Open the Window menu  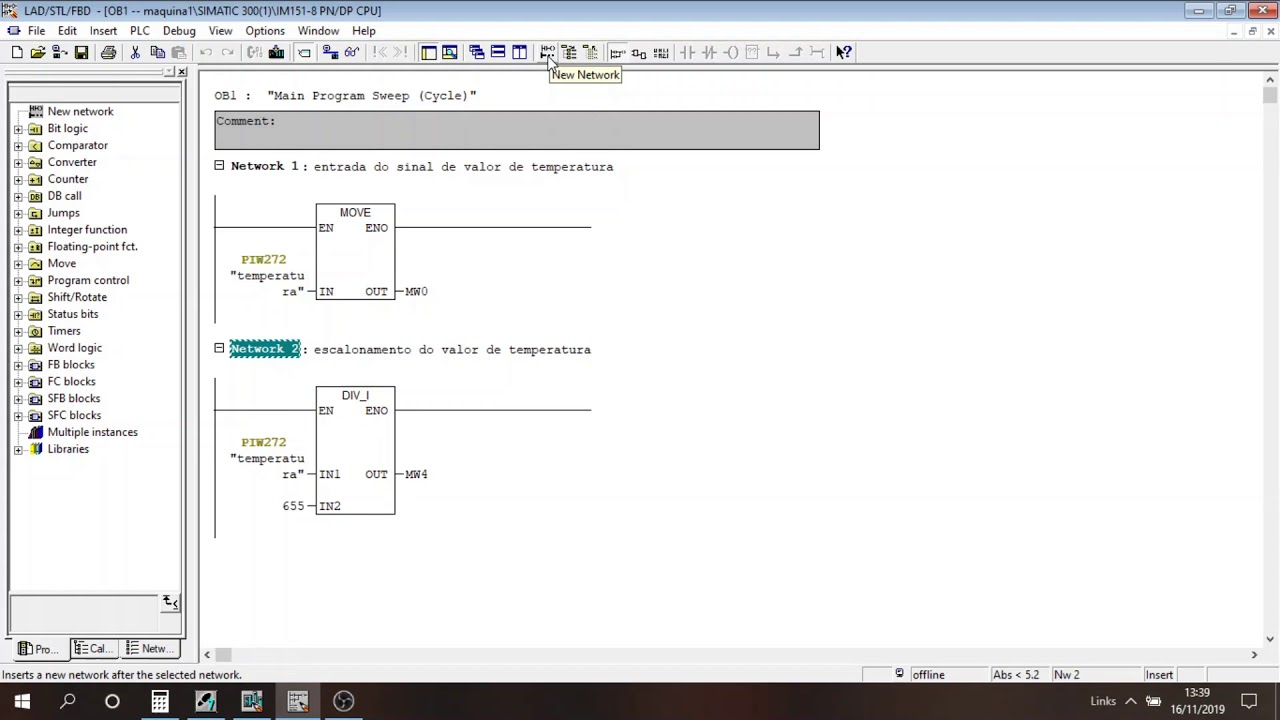pyautogui.click(x=318, y=31)
